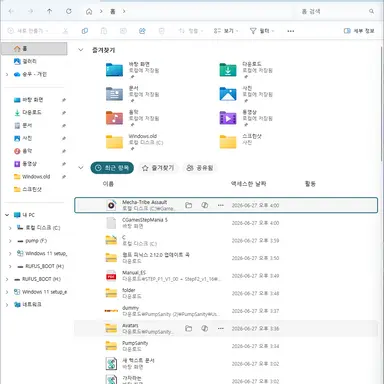This screenshot has height=384, width=384.
Task: Open Videos folder icon in pinned grid
Action: [228, 118]
